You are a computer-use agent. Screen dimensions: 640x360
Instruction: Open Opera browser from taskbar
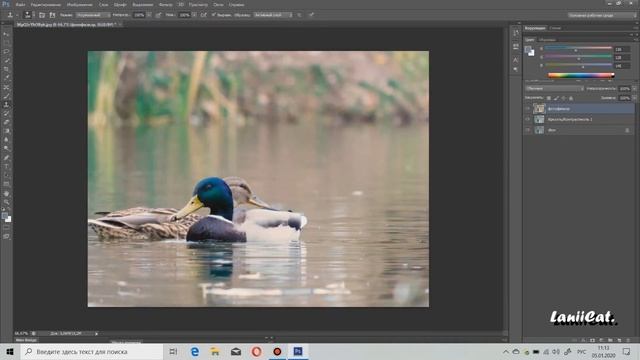[x=256, y=351]
